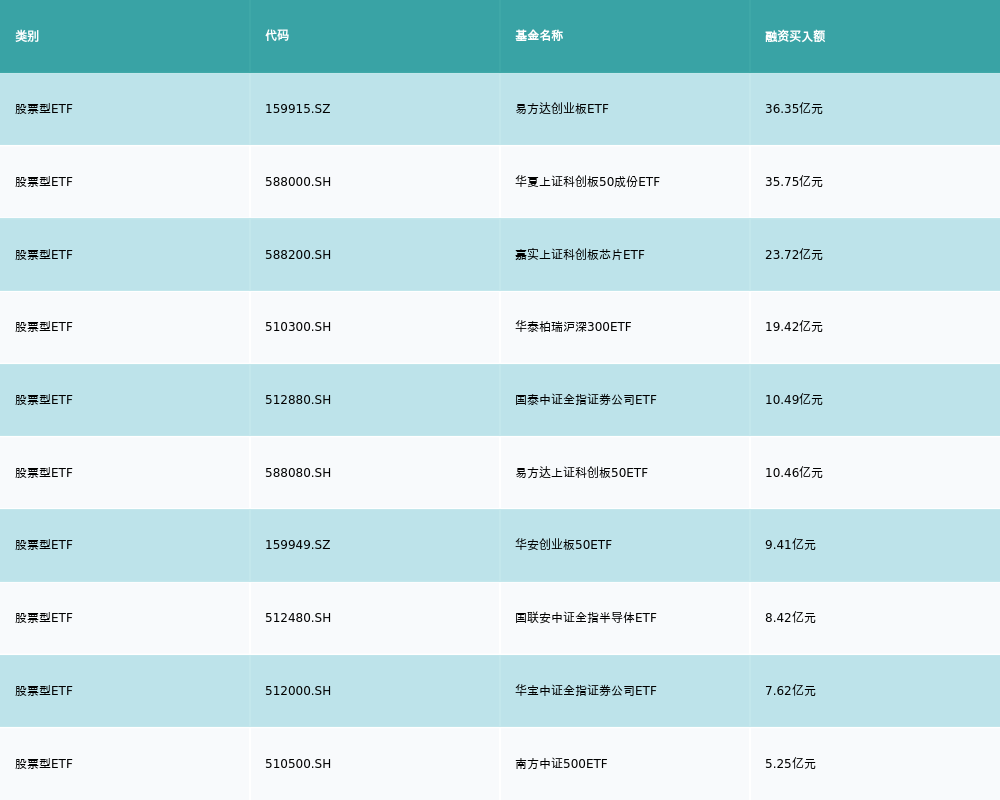
Task: Click fund 嘉实上证科创板芯片ETF
Action: click(580, 255)
